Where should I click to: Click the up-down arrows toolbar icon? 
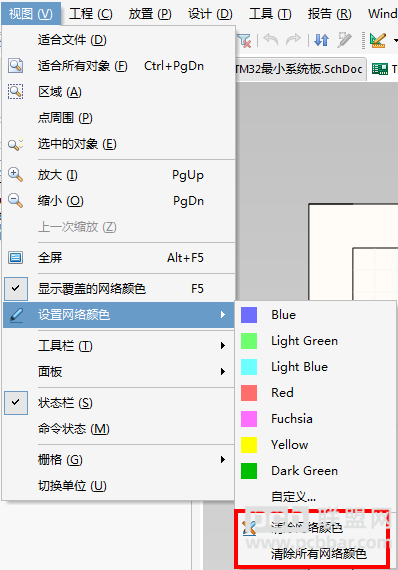click(x=322, y=40)
